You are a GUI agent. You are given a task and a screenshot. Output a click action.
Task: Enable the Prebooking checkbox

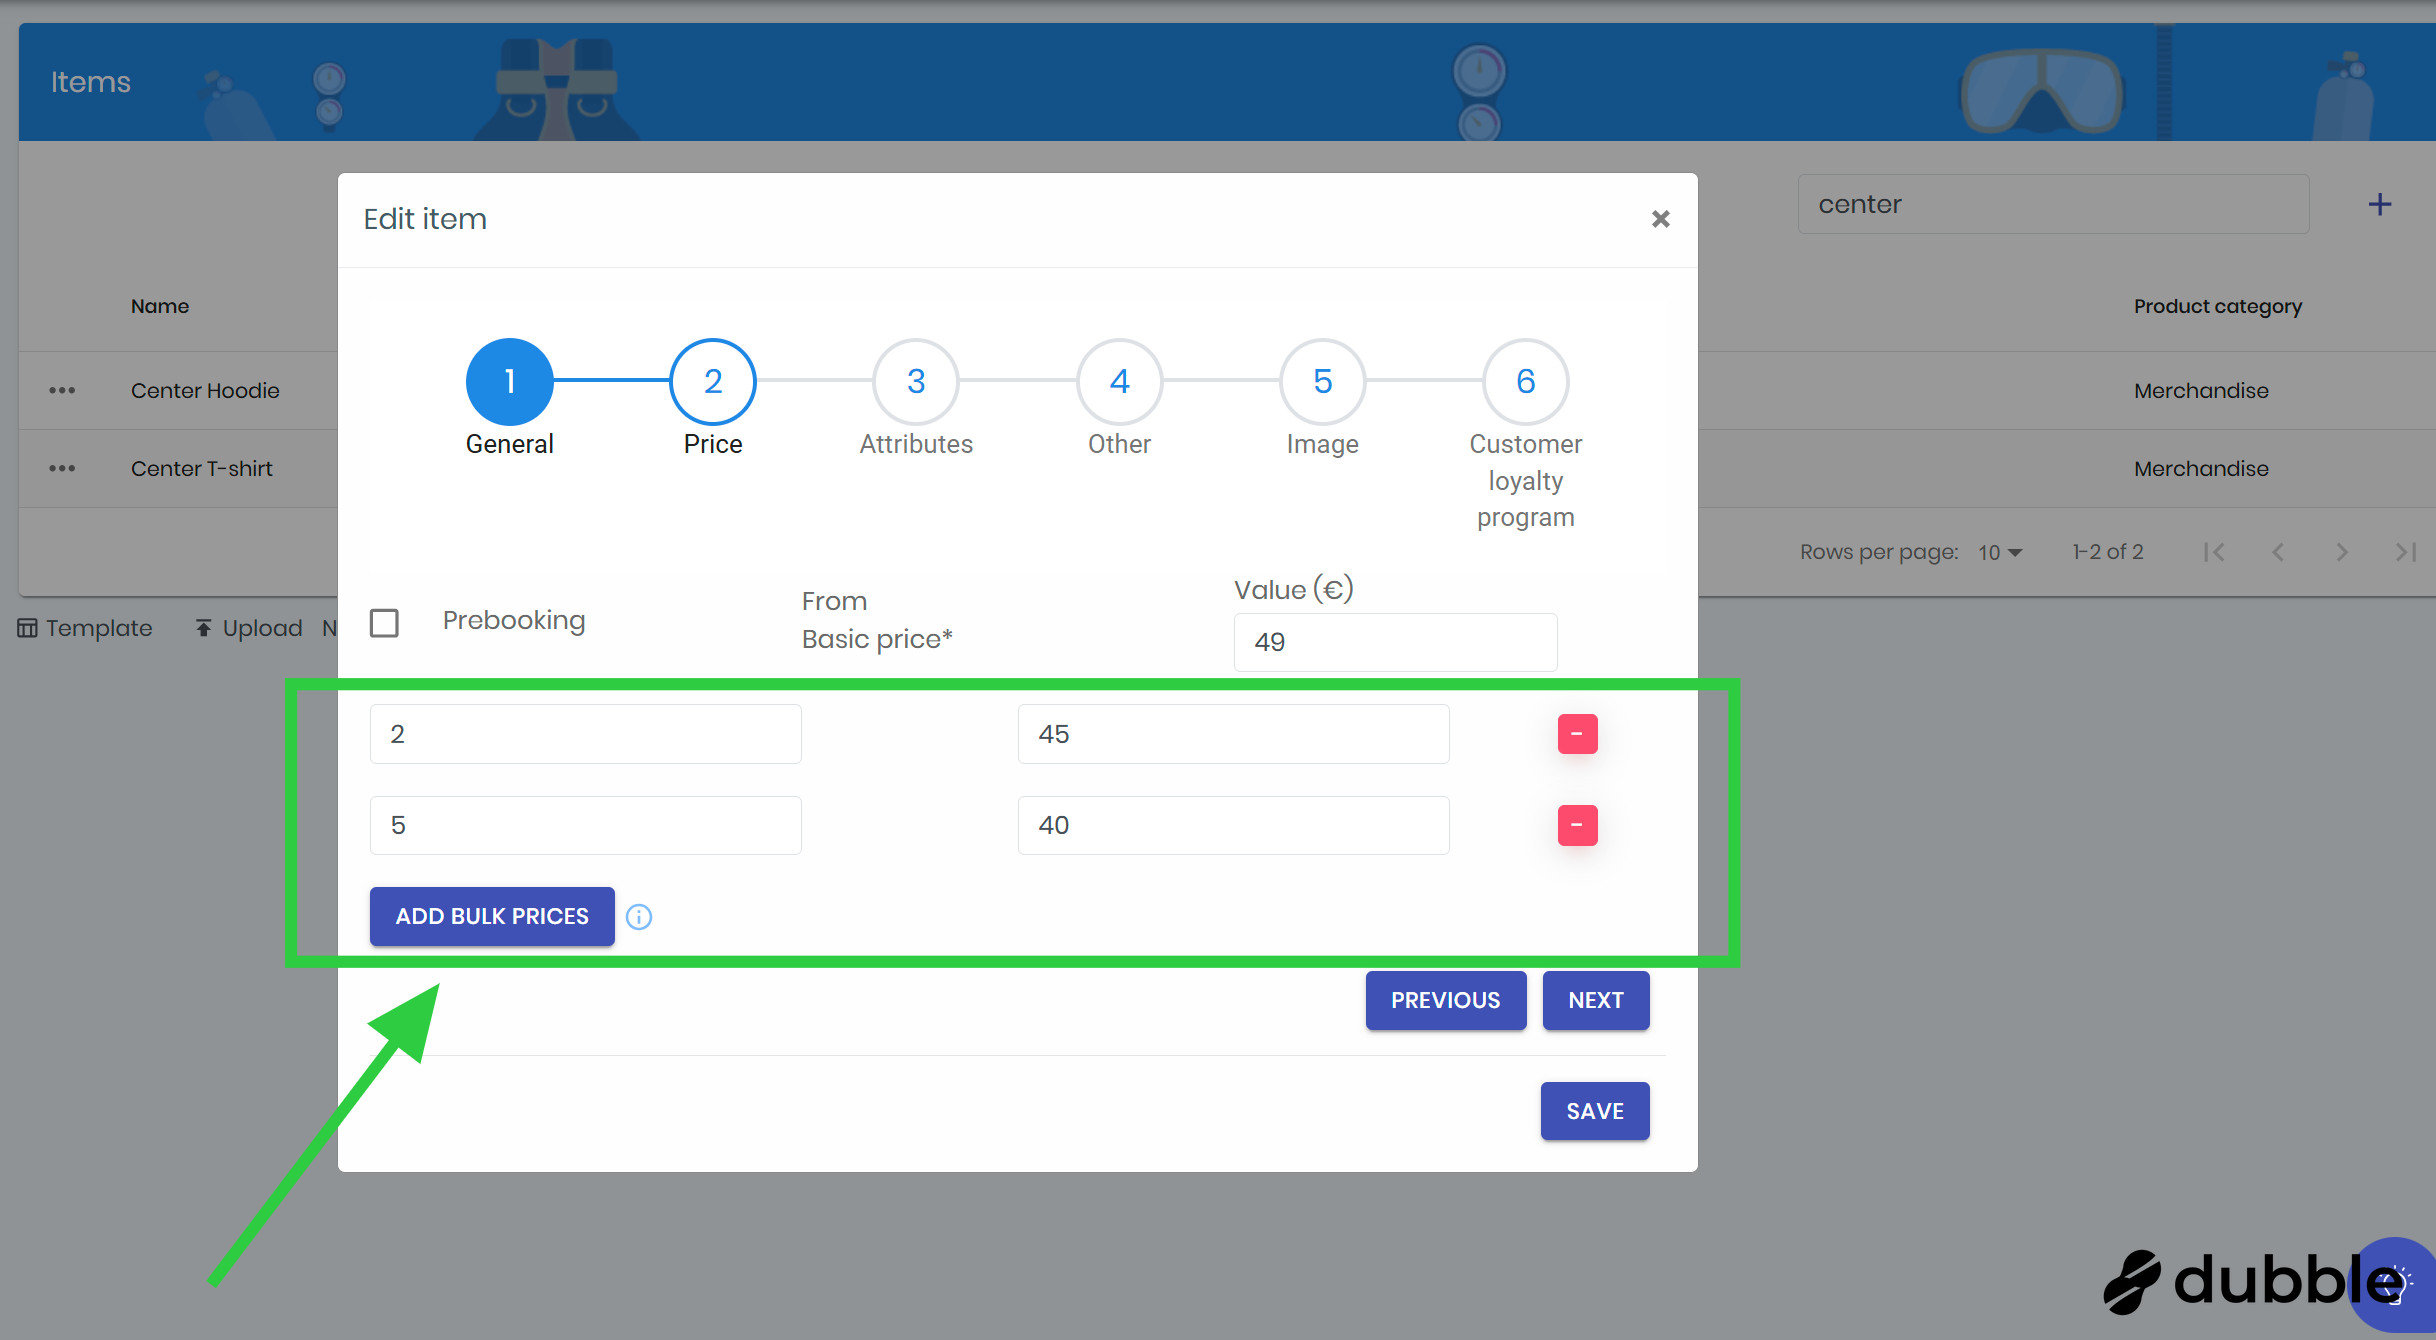pos(384,623)
